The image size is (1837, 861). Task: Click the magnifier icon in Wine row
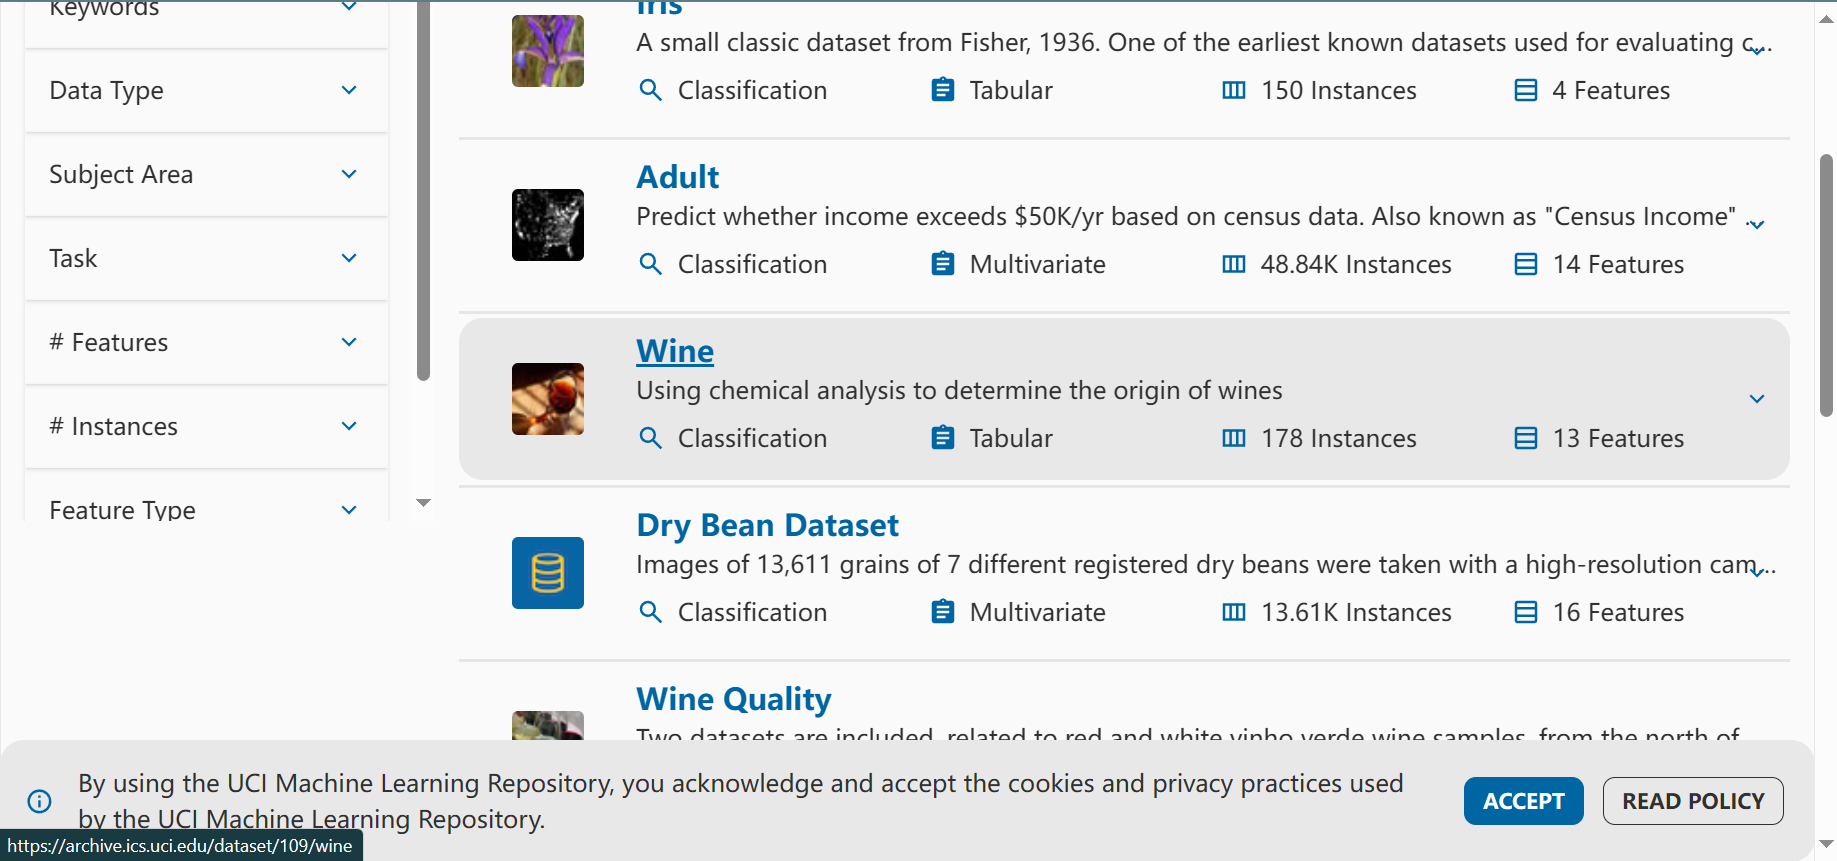(x=650, y=438)
